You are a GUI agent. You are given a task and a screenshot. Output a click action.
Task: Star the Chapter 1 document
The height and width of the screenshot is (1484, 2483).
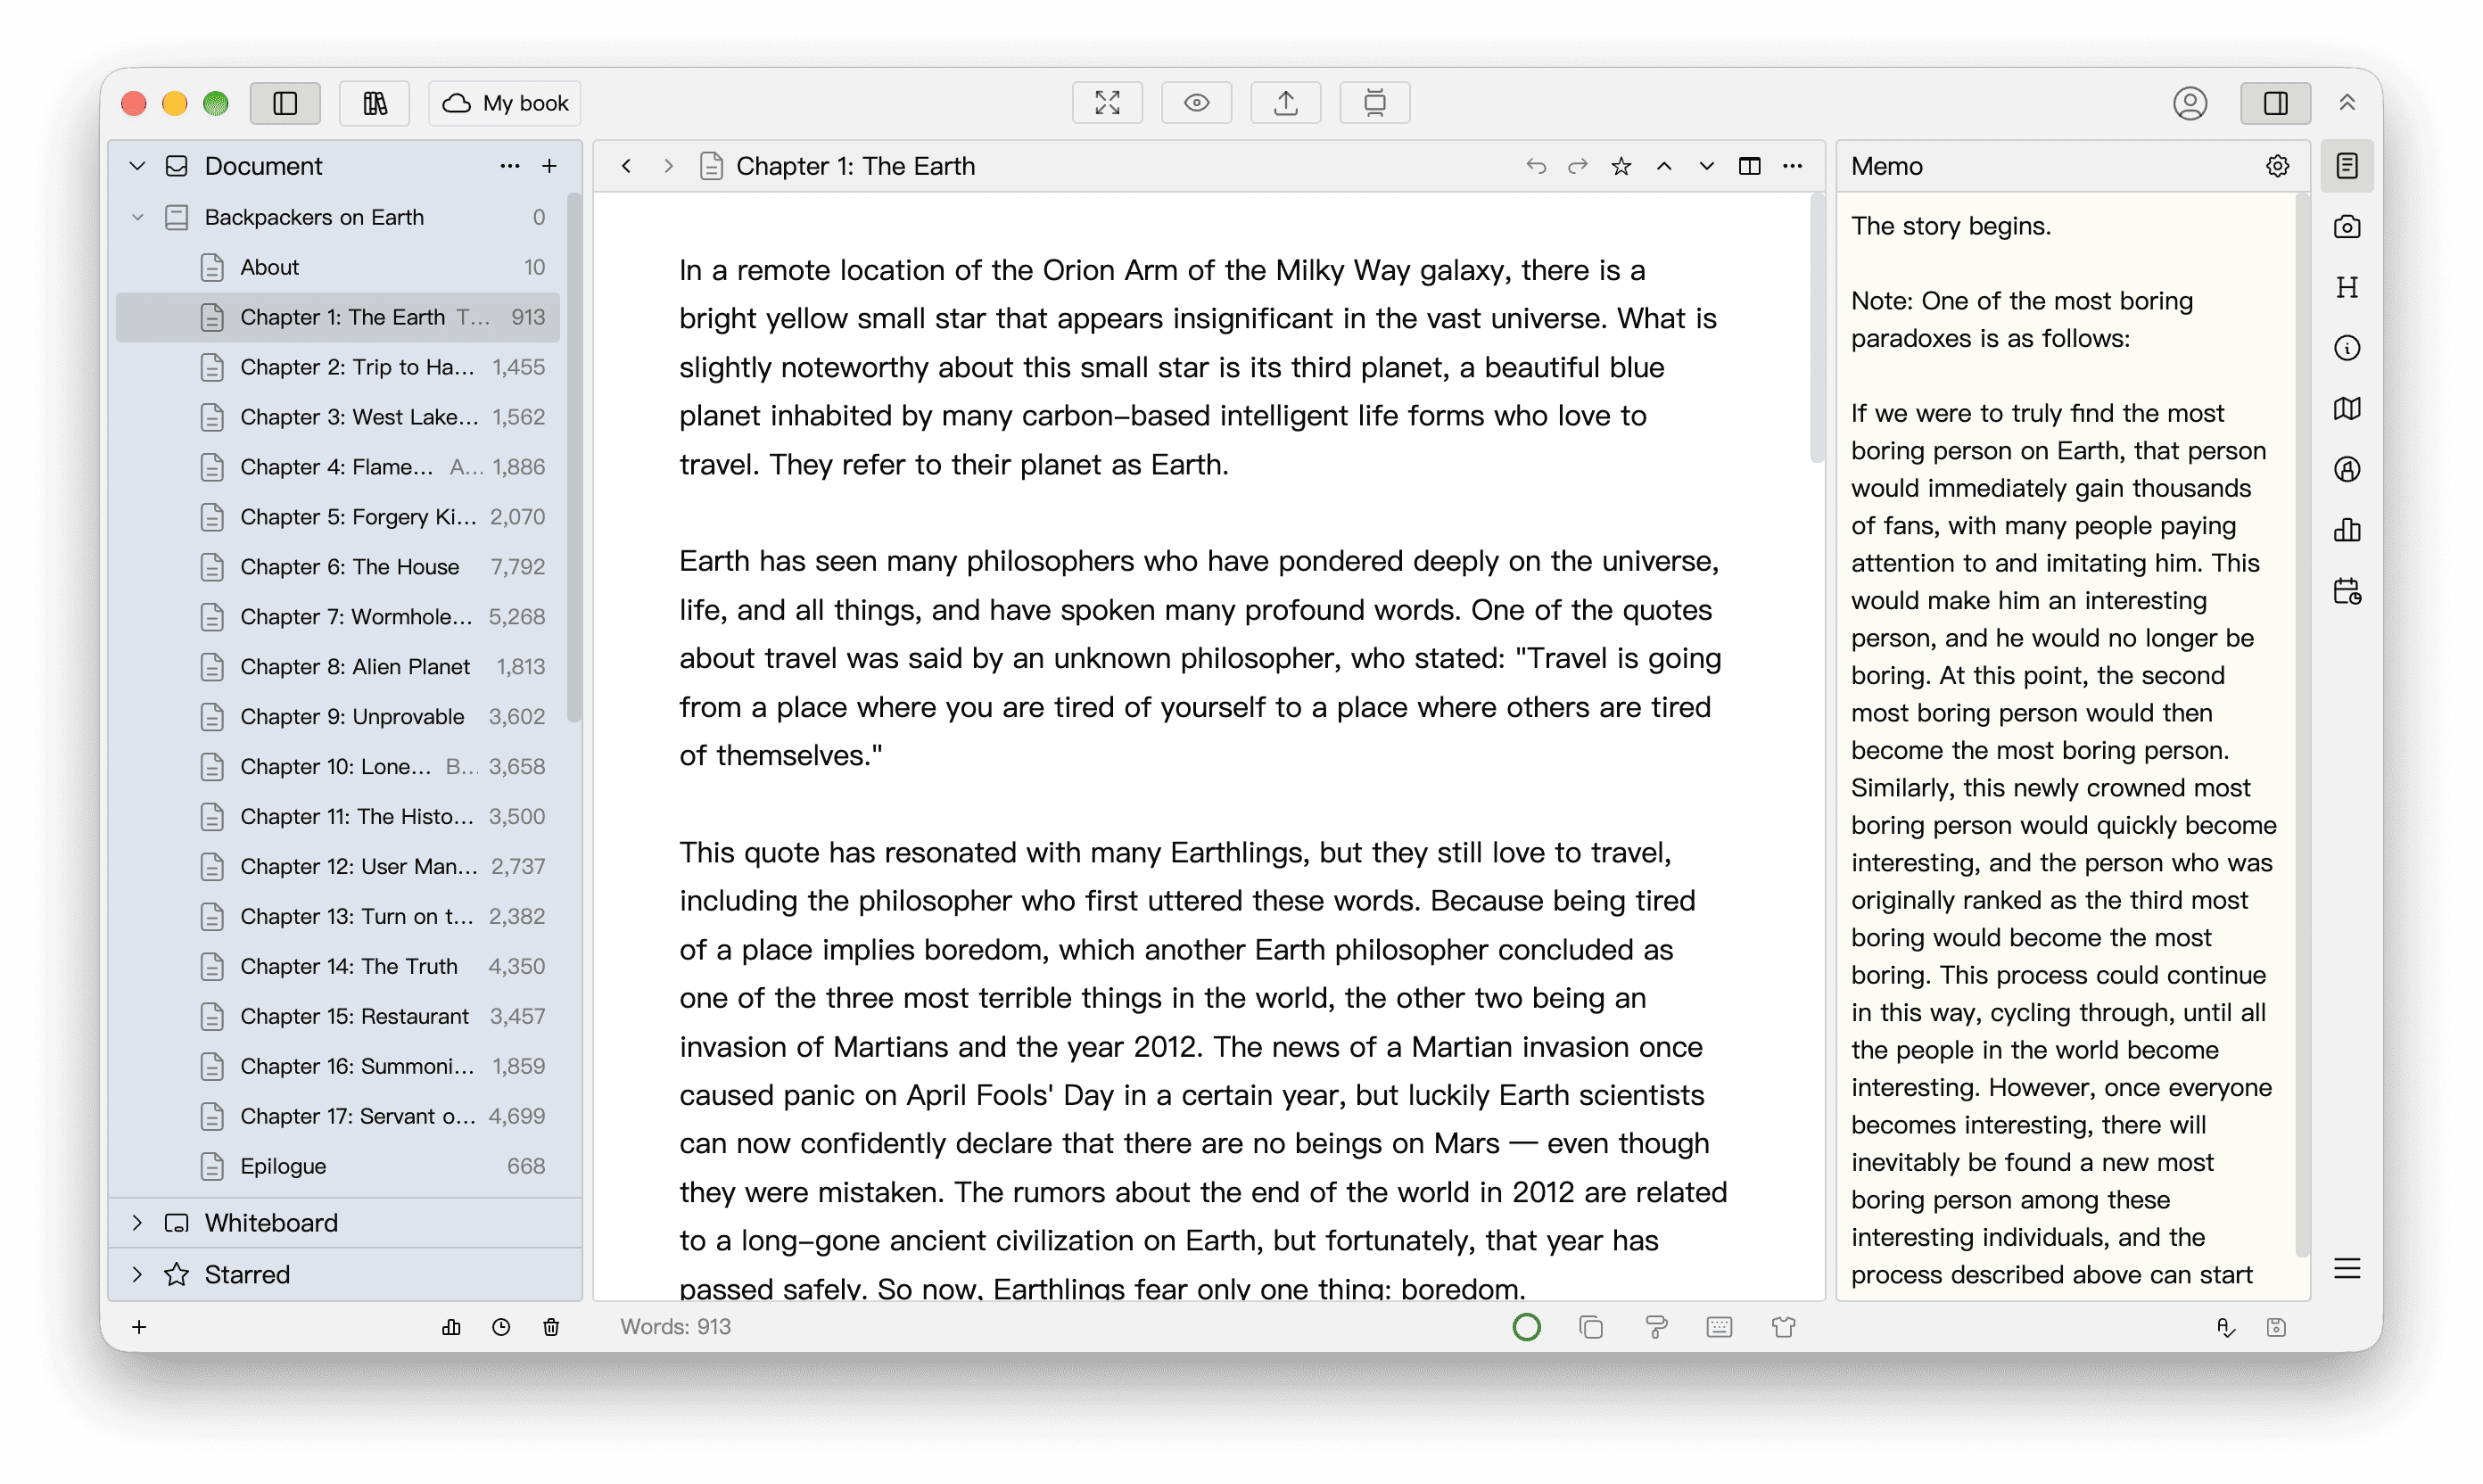tap(1621, 166)
